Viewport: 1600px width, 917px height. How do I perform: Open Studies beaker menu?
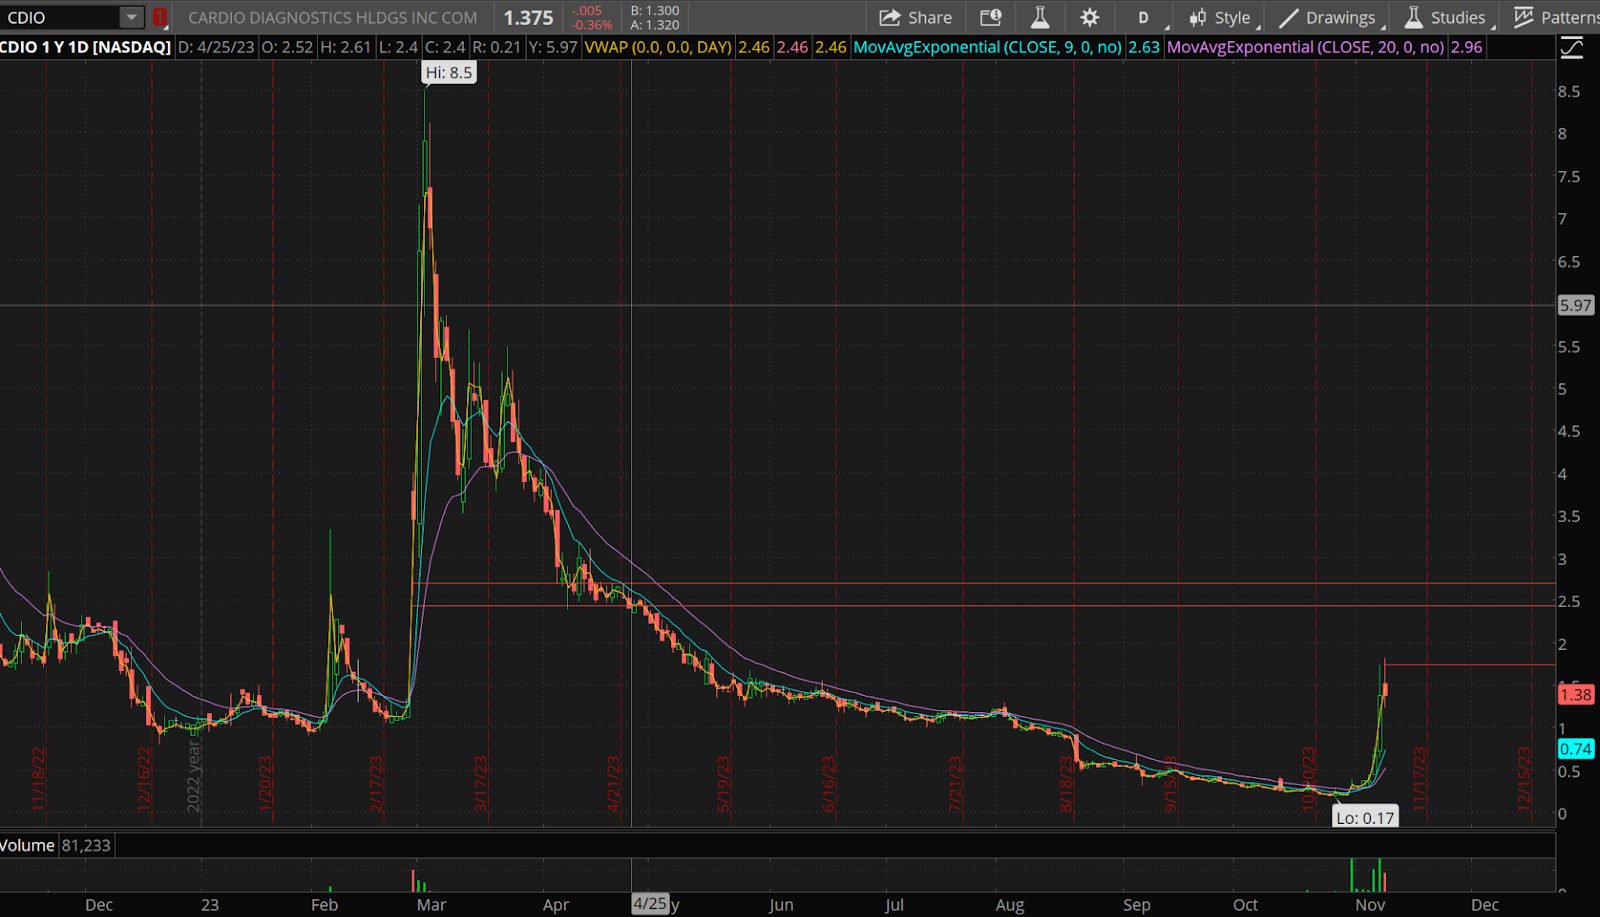1445,17
